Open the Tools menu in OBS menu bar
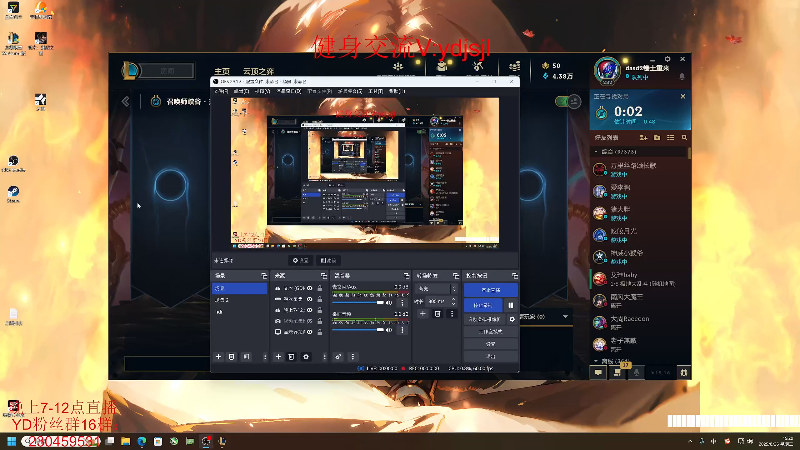Image resolution: width=800 pixels, height=450 pixels. pyautogui.click(x=376, y=91)
